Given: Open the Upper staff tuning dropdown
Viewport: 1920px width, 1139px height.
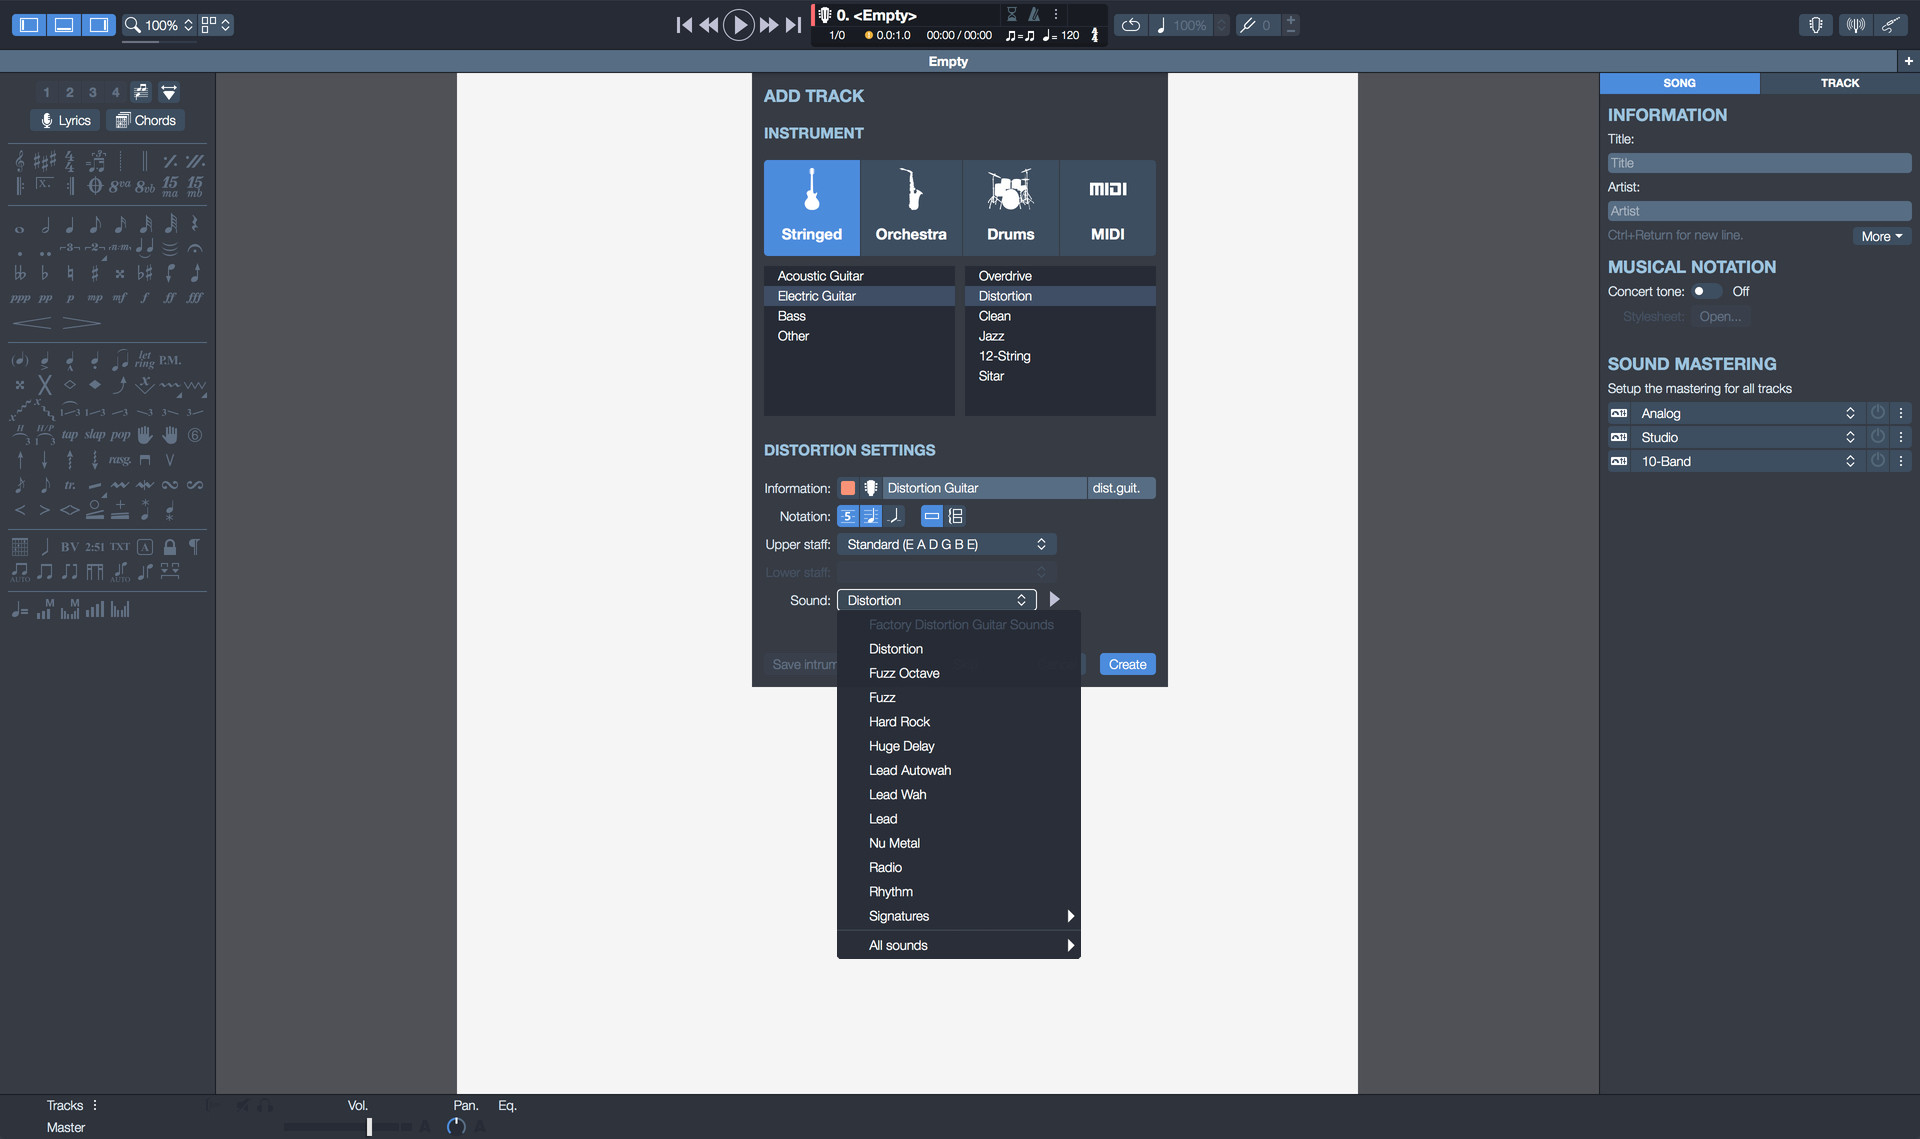Looking at the screenshot, I should tap(945, 544).
